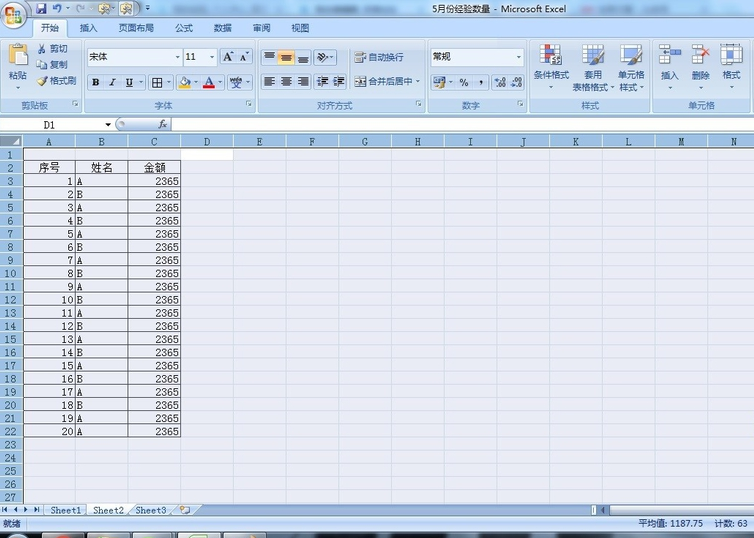Viewport: 754px width, 538px height.
Task: Align text right
Action: coord(303,82)
